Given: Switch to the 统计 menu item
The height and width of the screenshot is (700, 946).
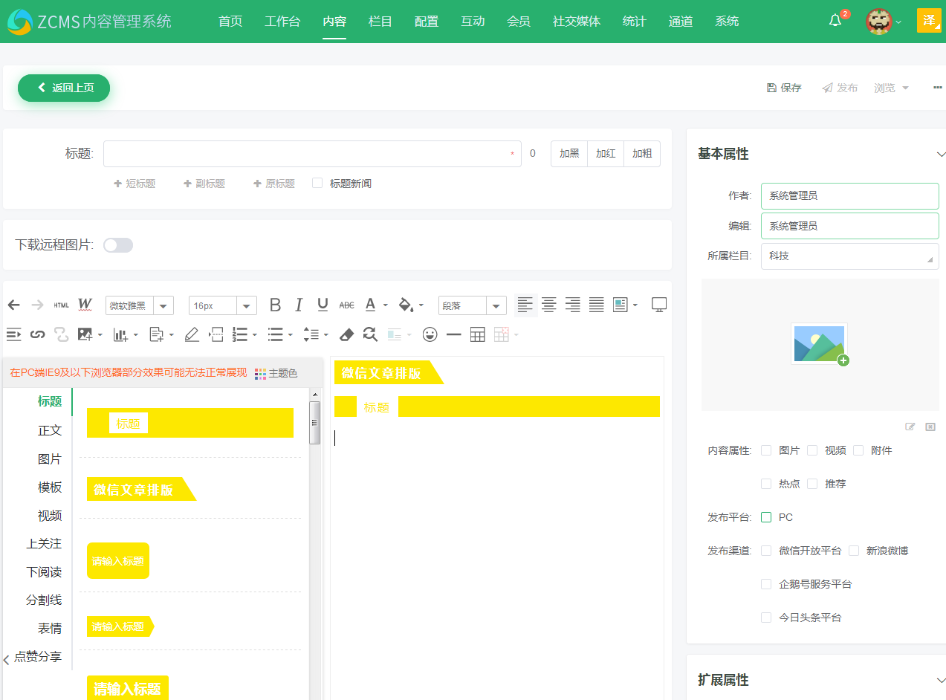Looking at the screenshot, I should (634, 21).
